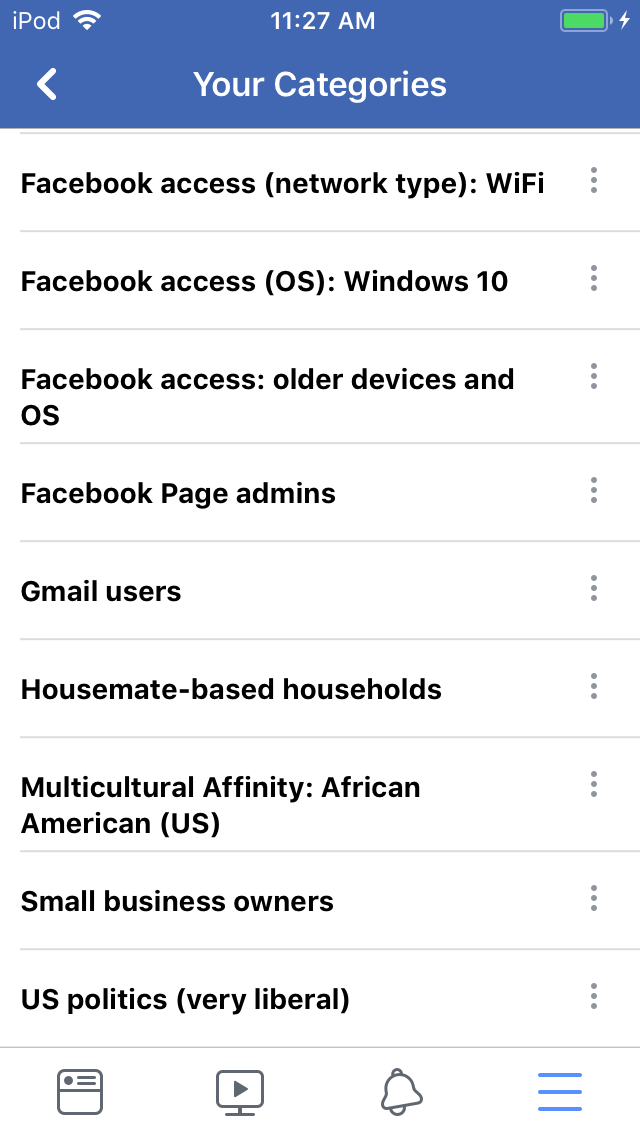Image resolution: width=640 pixels, height=1136 pixels.
Task: Tap US politics (very liberal) entry
Action: coord(185,1000)
